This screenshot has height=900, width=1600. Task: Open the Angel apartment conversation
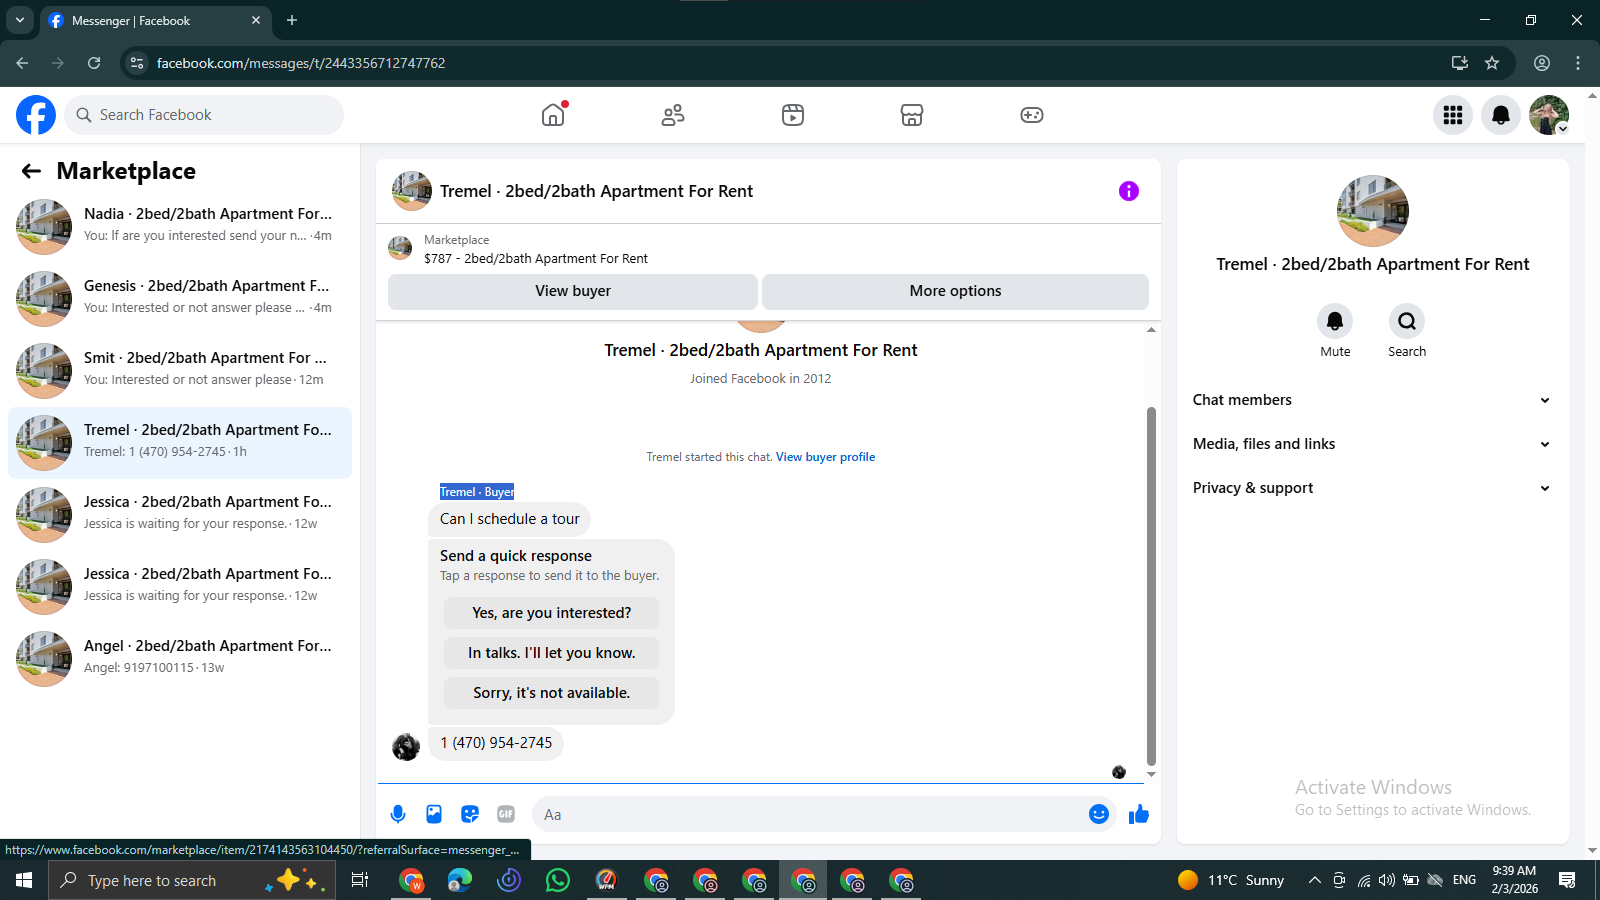180,658
